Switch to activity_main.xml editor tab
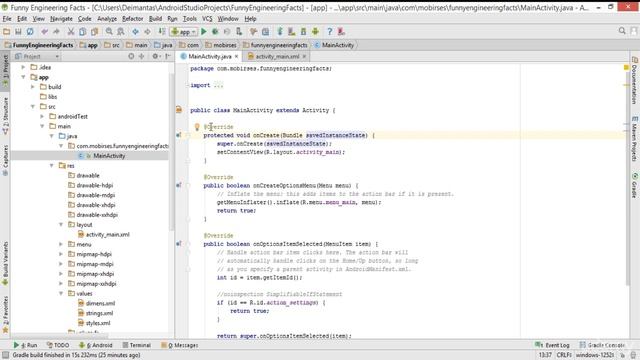 point(277,56)
